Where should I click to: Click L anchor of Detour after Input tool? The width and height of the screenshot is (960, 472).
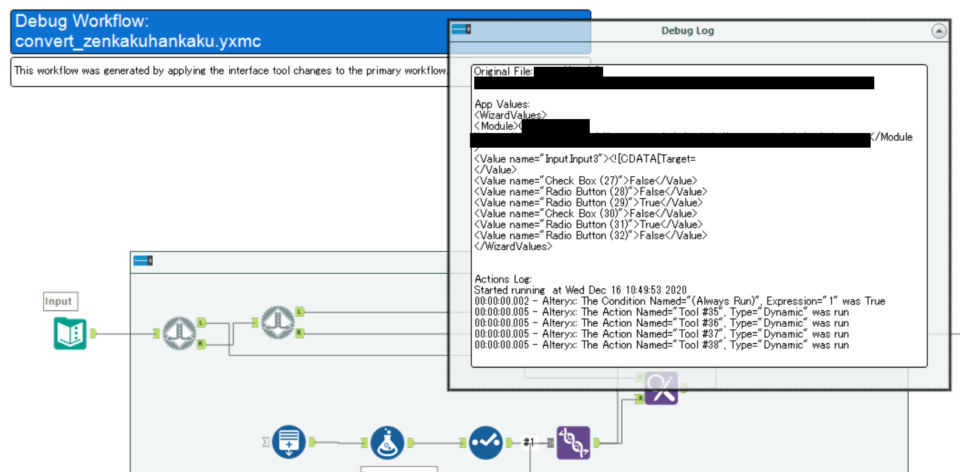tap(201, 321)
